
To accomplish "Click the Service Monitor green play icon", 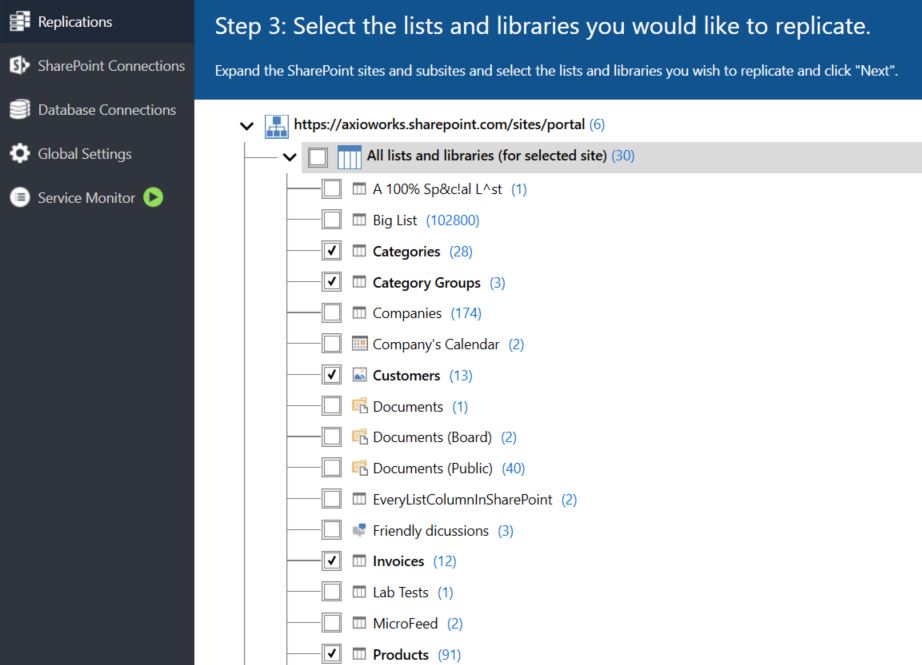I will click(x=153, y=198).
